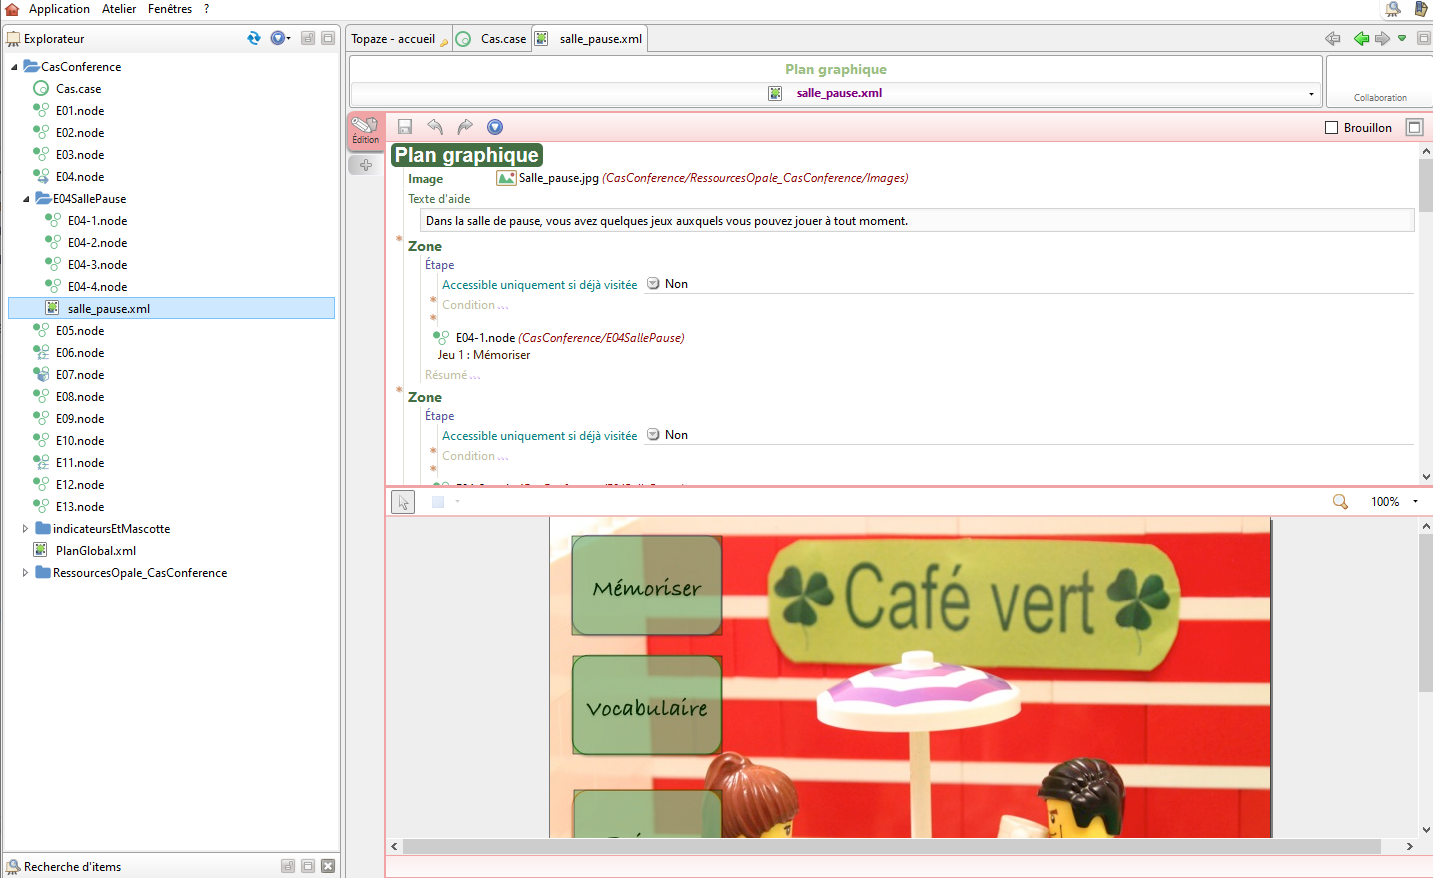Select E01.node in the explorer

click(80, 111)
